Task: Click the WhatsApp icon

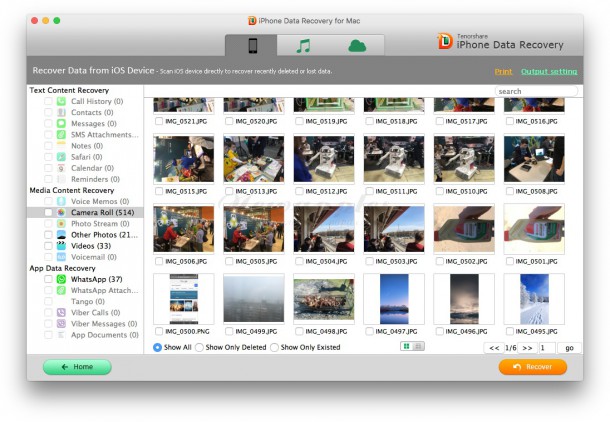Action: click(61, 279)
